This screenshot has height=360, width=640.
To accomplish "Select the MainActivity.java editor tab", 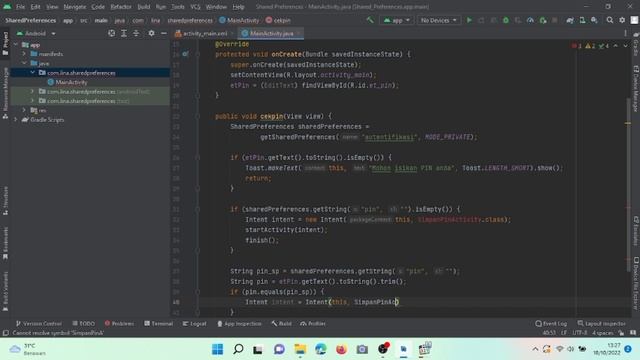I will (271, 33).
